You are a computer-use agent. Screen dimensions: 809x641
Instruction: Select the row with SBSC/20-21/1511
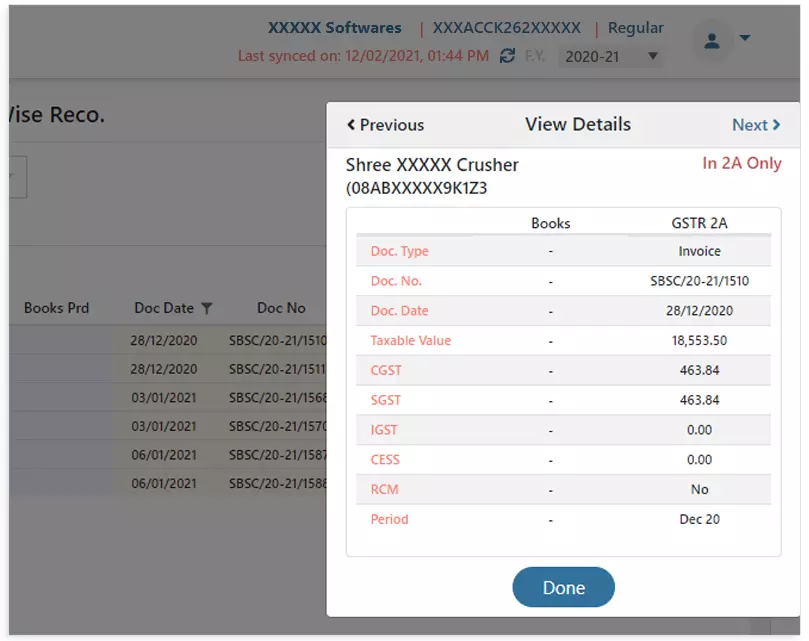(277, 368)
